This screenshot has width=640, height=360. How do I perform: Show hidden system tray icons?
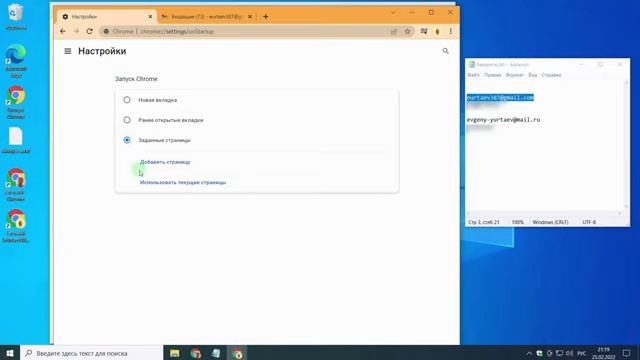(x=529, y=353)
